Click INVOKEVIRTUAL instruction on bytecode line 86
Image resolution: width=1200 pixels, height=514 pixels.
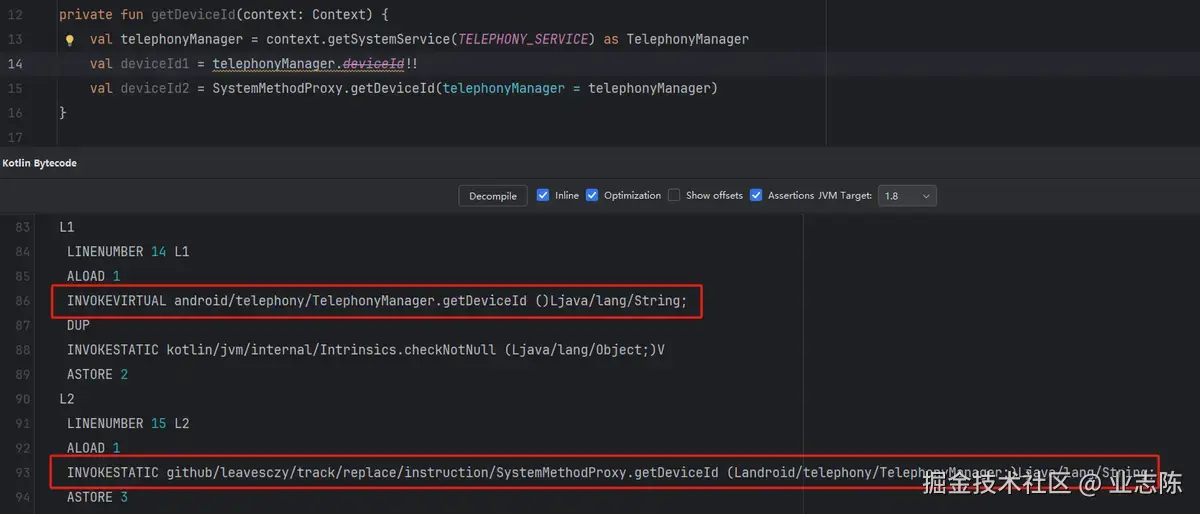coord(377,301)
